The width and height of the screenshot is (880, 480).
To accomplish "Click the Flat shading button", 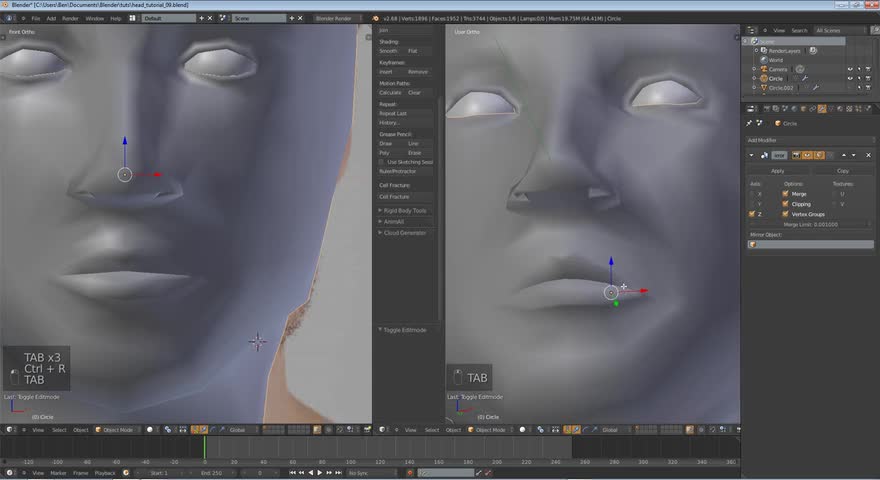I will 419,51.
